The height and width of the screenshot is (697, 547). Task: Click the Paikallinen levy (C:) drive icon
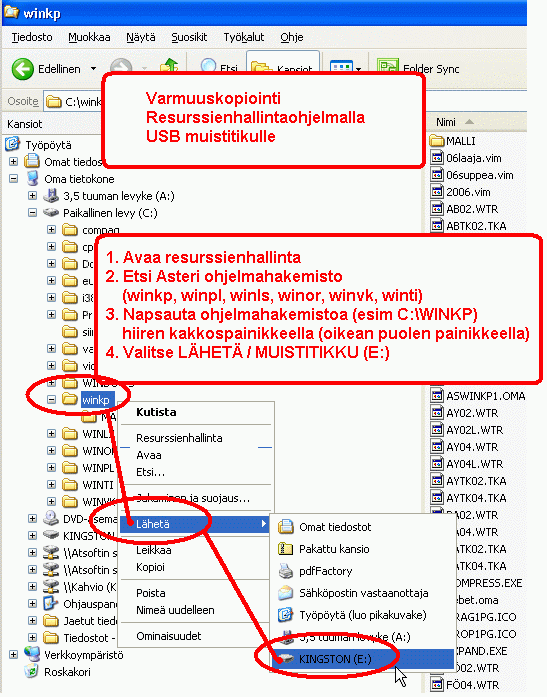52,212
